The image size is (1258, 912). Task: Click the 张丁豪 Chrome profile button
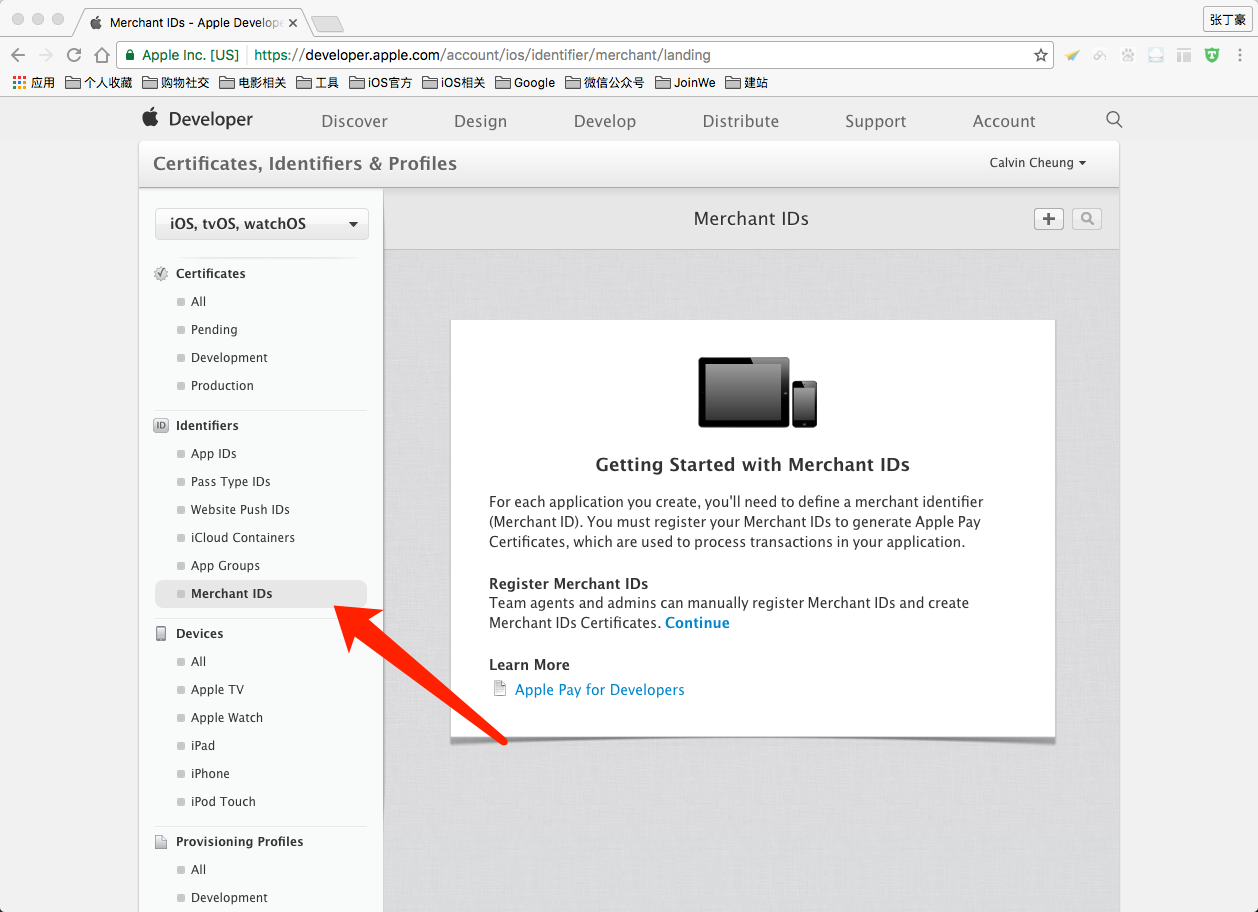click(1228, 19)
